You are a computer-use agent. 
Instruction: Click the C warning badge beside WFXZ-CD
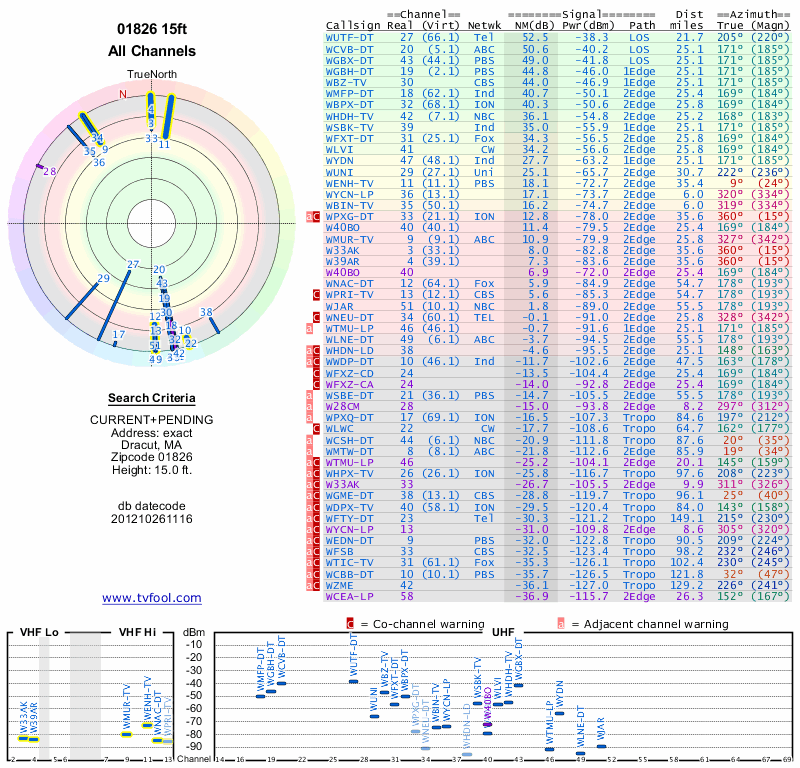[316, 373]
